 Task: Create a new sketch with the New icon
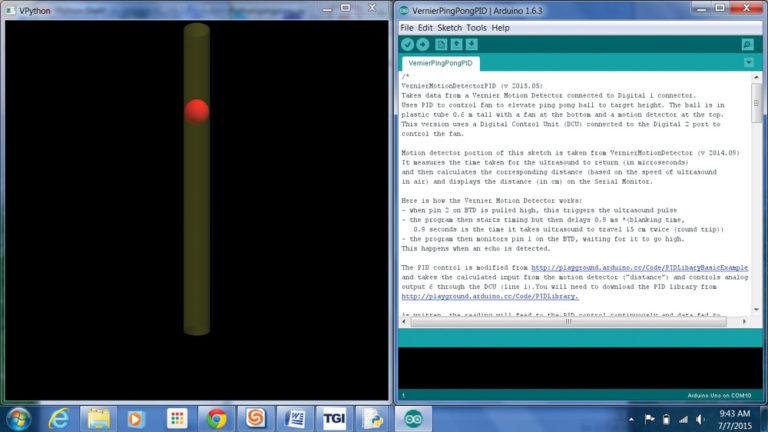[441, 45]
